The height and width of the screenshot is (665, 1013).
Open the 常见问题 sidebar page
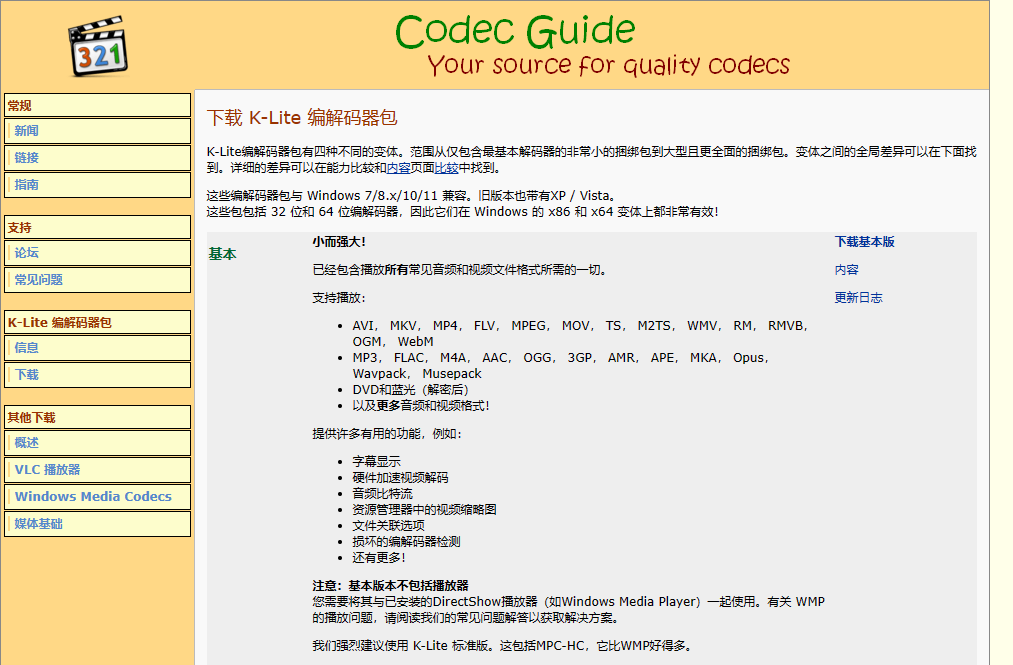[39, 280]
